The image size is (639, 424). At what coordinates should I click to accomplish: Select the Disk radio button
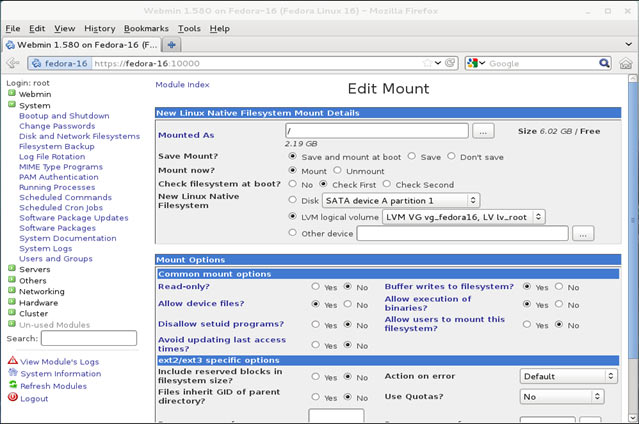pos(292,200)
